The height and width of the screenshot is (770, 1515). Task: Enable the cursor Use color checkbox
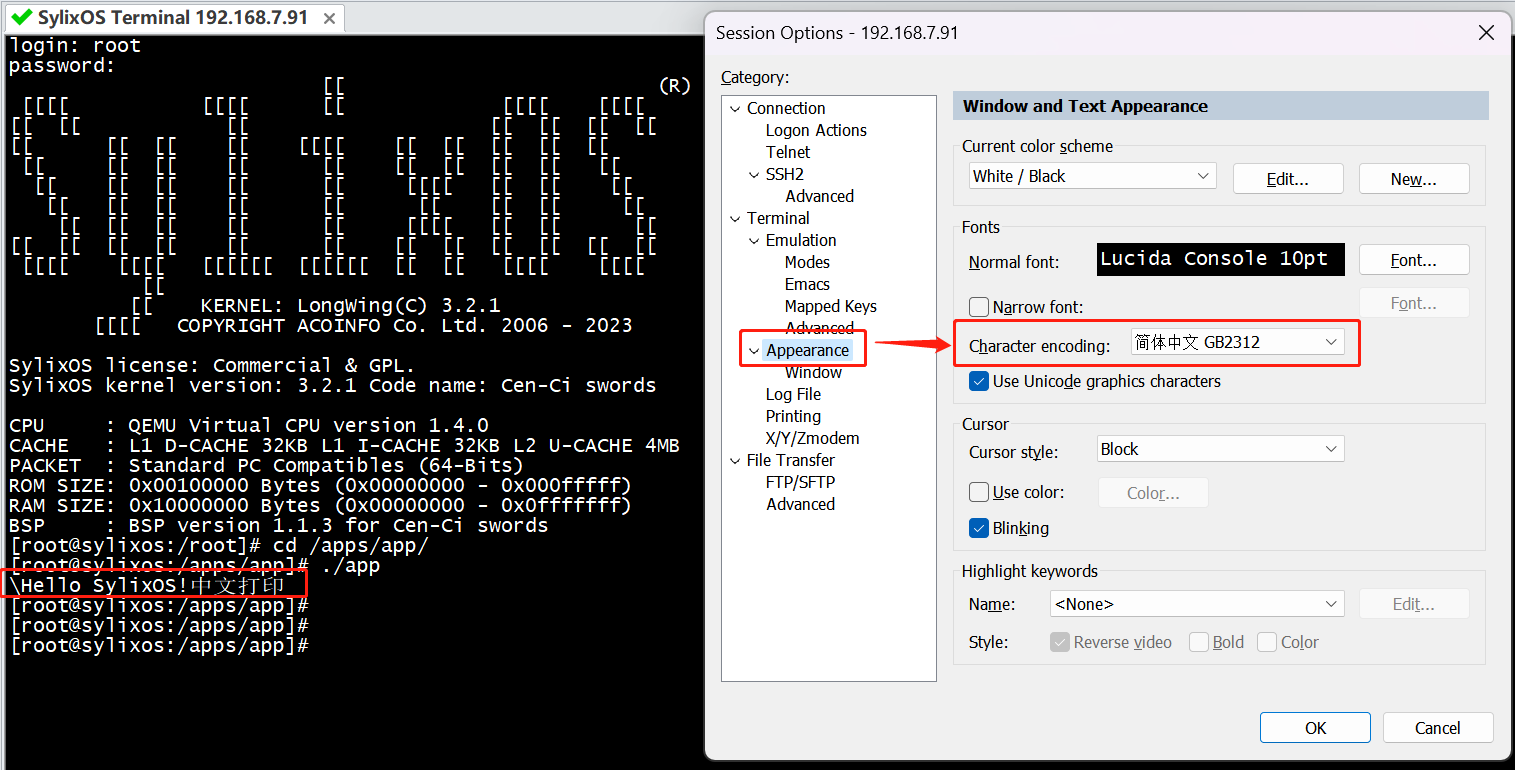979,492
